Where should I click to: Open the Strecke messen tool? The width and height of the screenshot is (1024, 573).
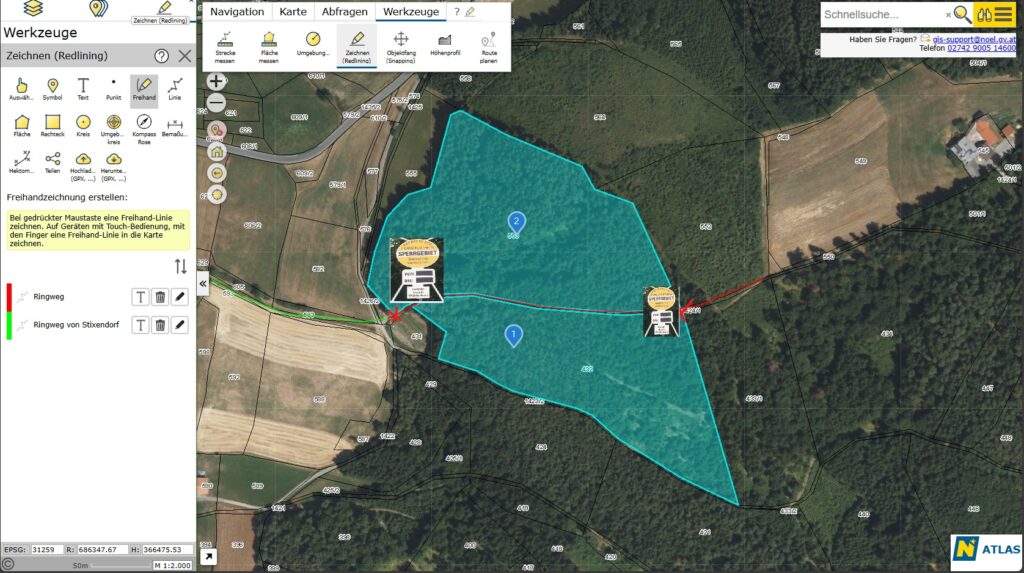(x=225, y=44)
